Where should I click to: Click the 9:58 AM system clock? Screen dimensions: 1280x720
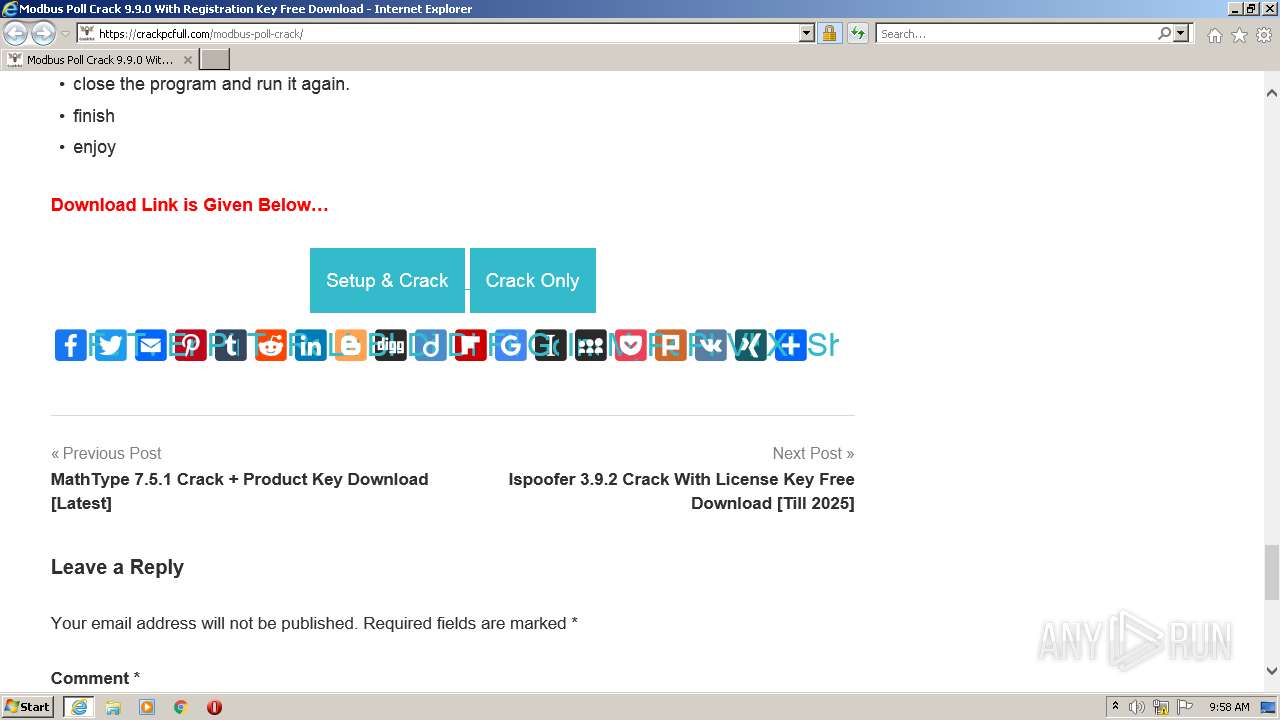click(1229, 707)
